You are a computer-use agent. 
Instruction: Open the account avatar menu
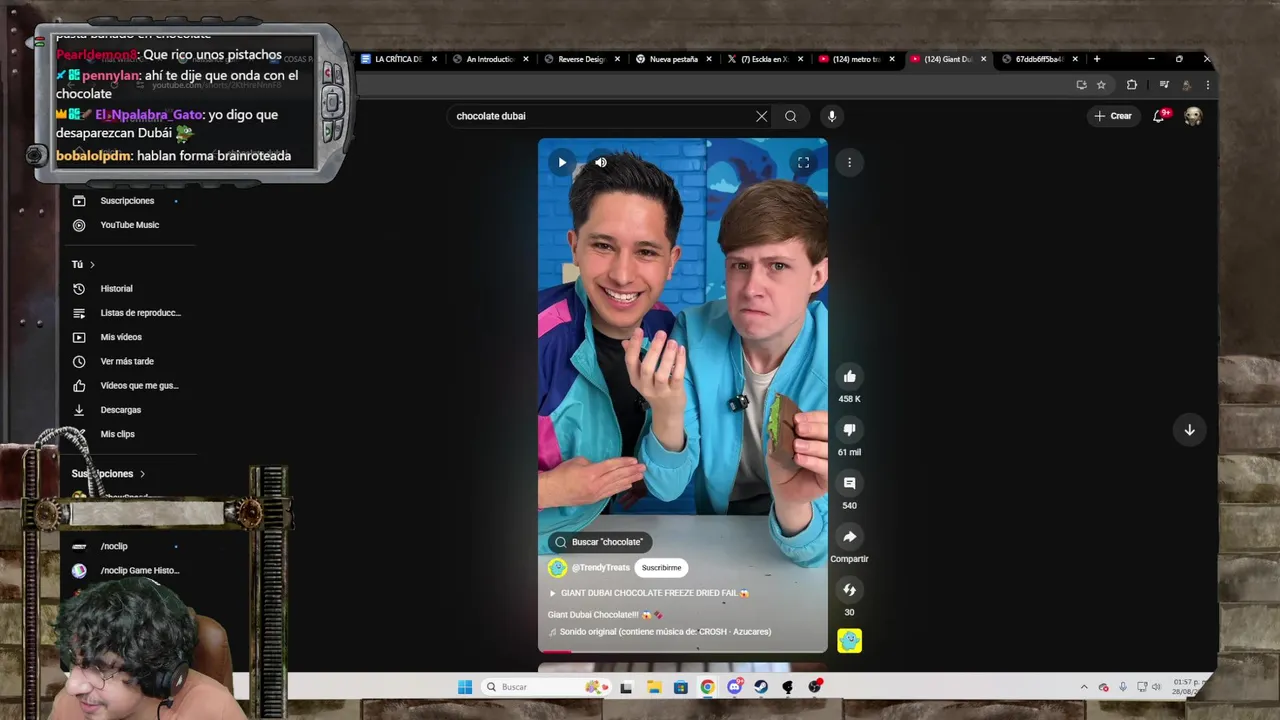pos(1193,116)
